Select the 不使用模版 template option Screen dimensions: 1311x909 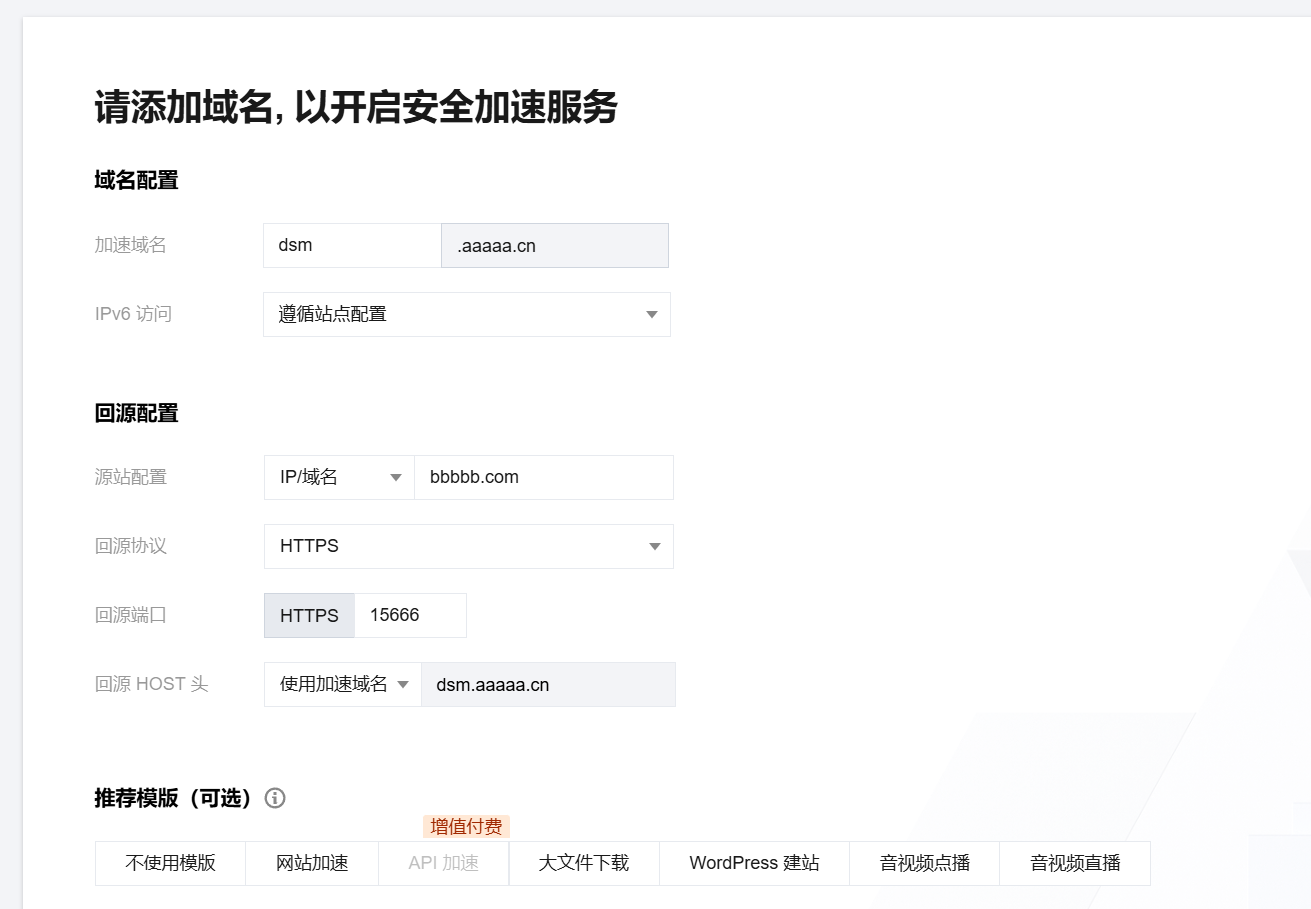coord(170,863)
